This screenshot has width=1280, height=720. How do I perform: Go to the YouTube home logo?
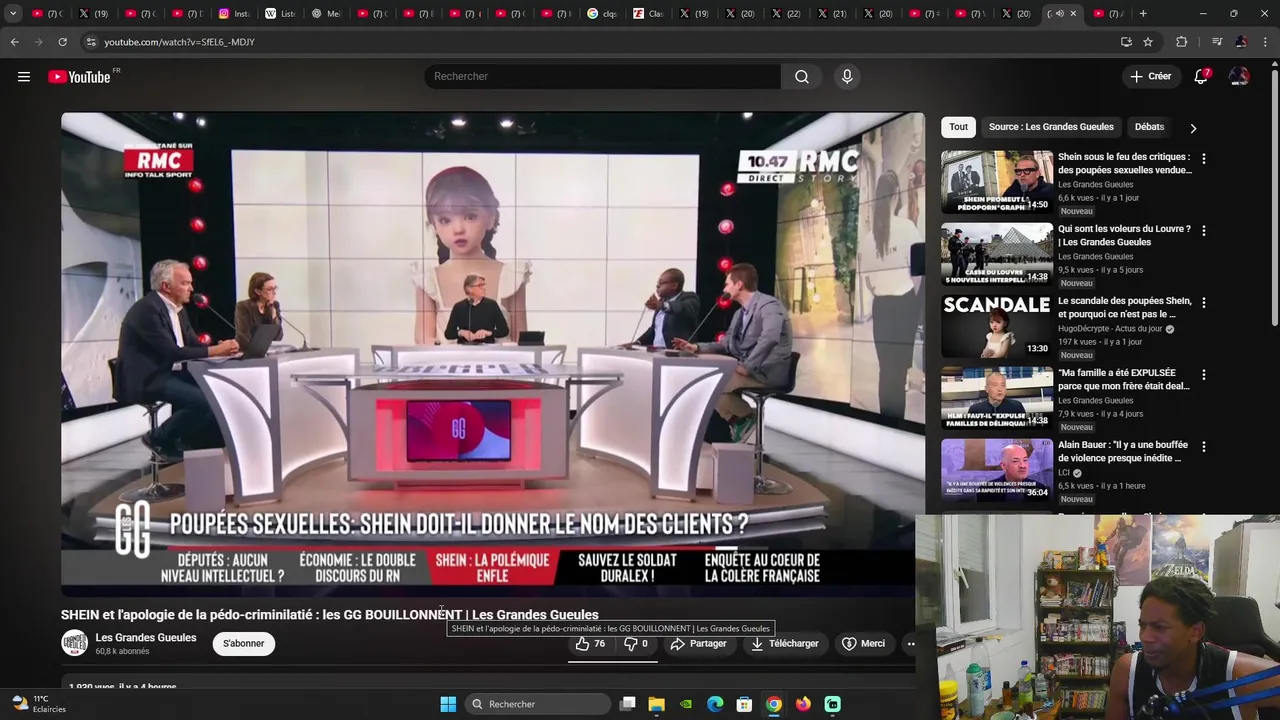[79, 77]
